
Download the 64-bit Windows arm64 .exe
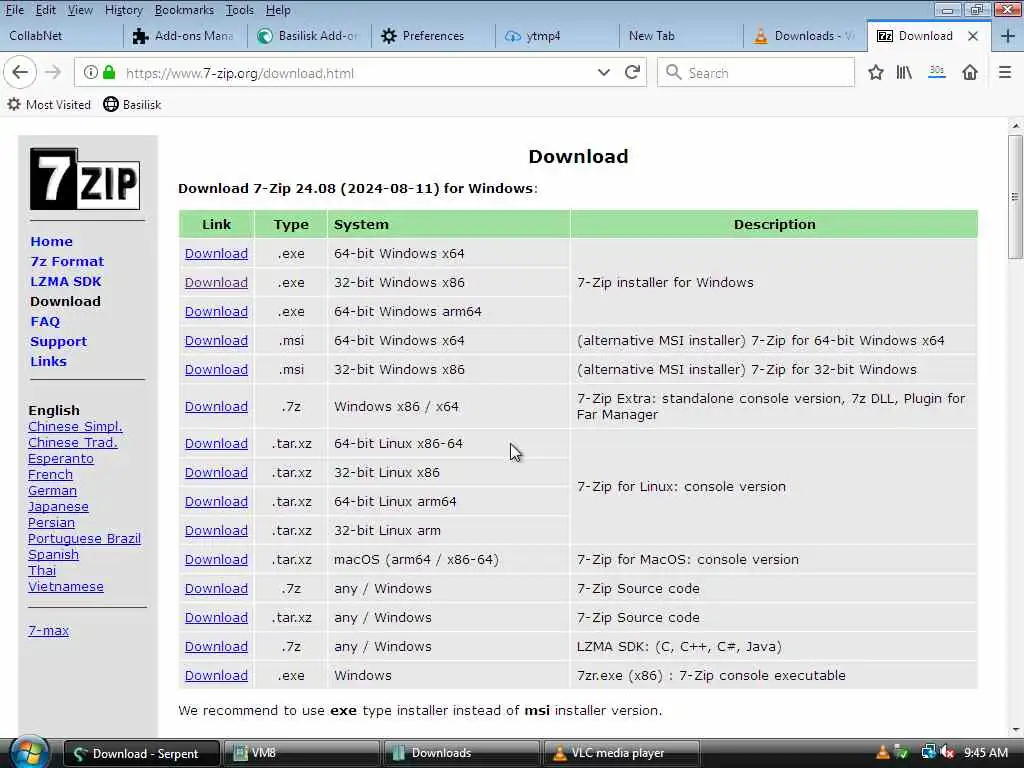pos(216,312)
